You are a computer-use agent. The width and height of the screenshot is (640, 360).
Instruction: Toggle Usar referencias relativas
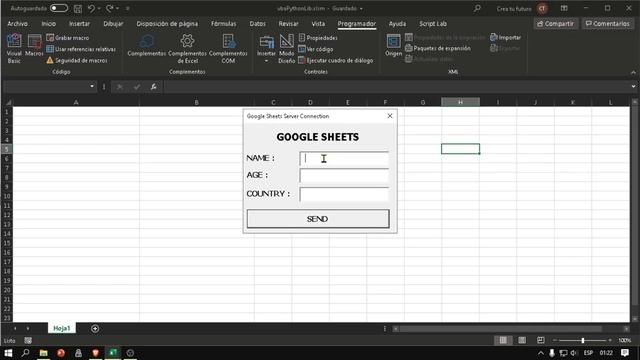[81, 49]
